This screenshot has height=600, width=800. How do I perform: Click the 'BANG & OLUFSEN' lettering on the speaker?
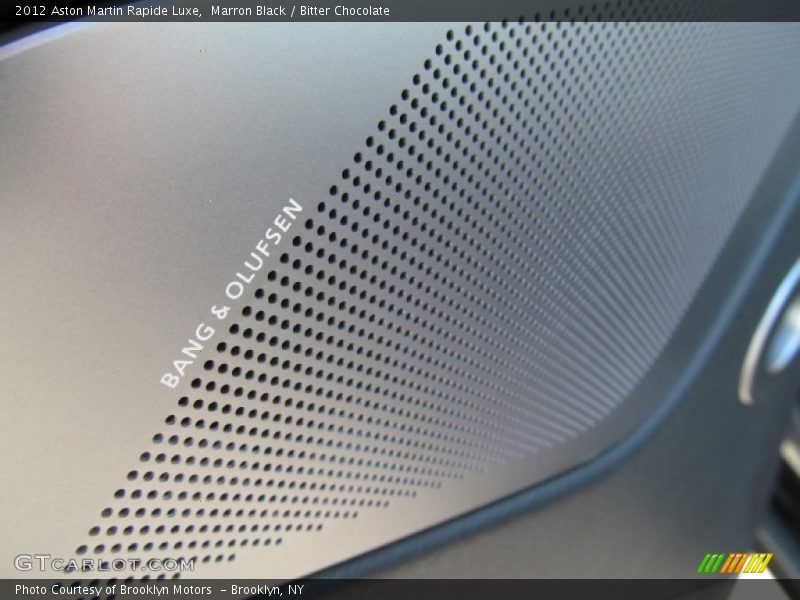[232, 293]
